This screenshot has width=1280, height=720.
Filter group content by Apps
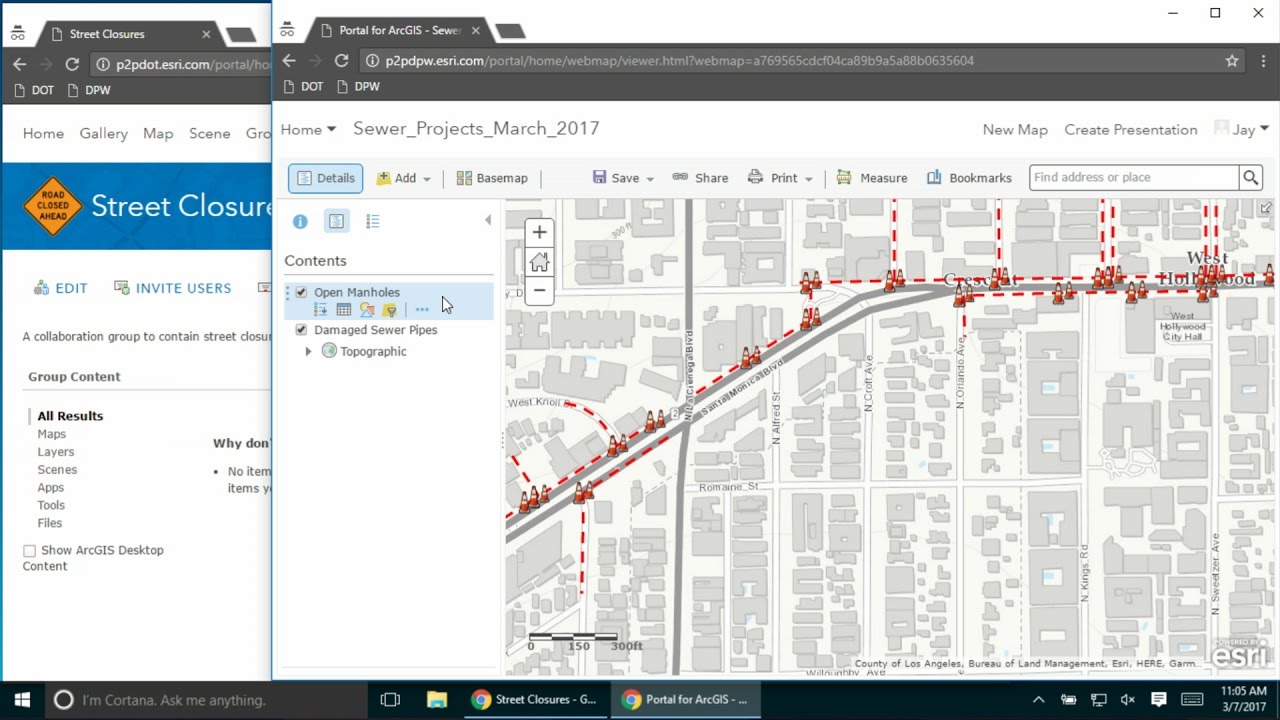point(51,488)
